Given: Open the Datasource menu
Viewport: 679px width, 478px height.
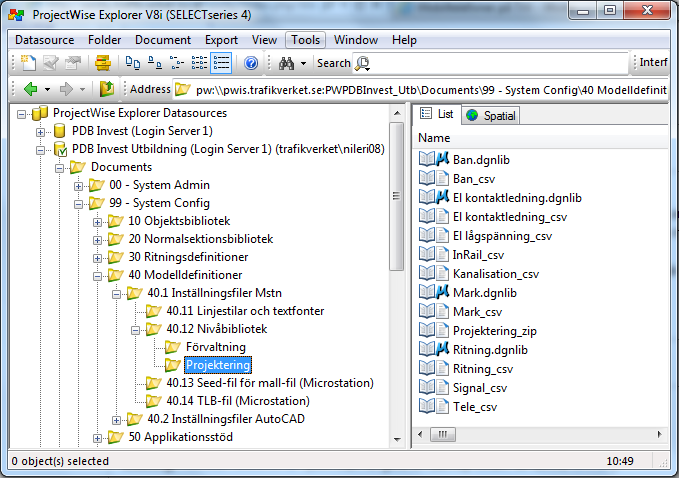Looking at the screenshot, I should click(45, 40).
